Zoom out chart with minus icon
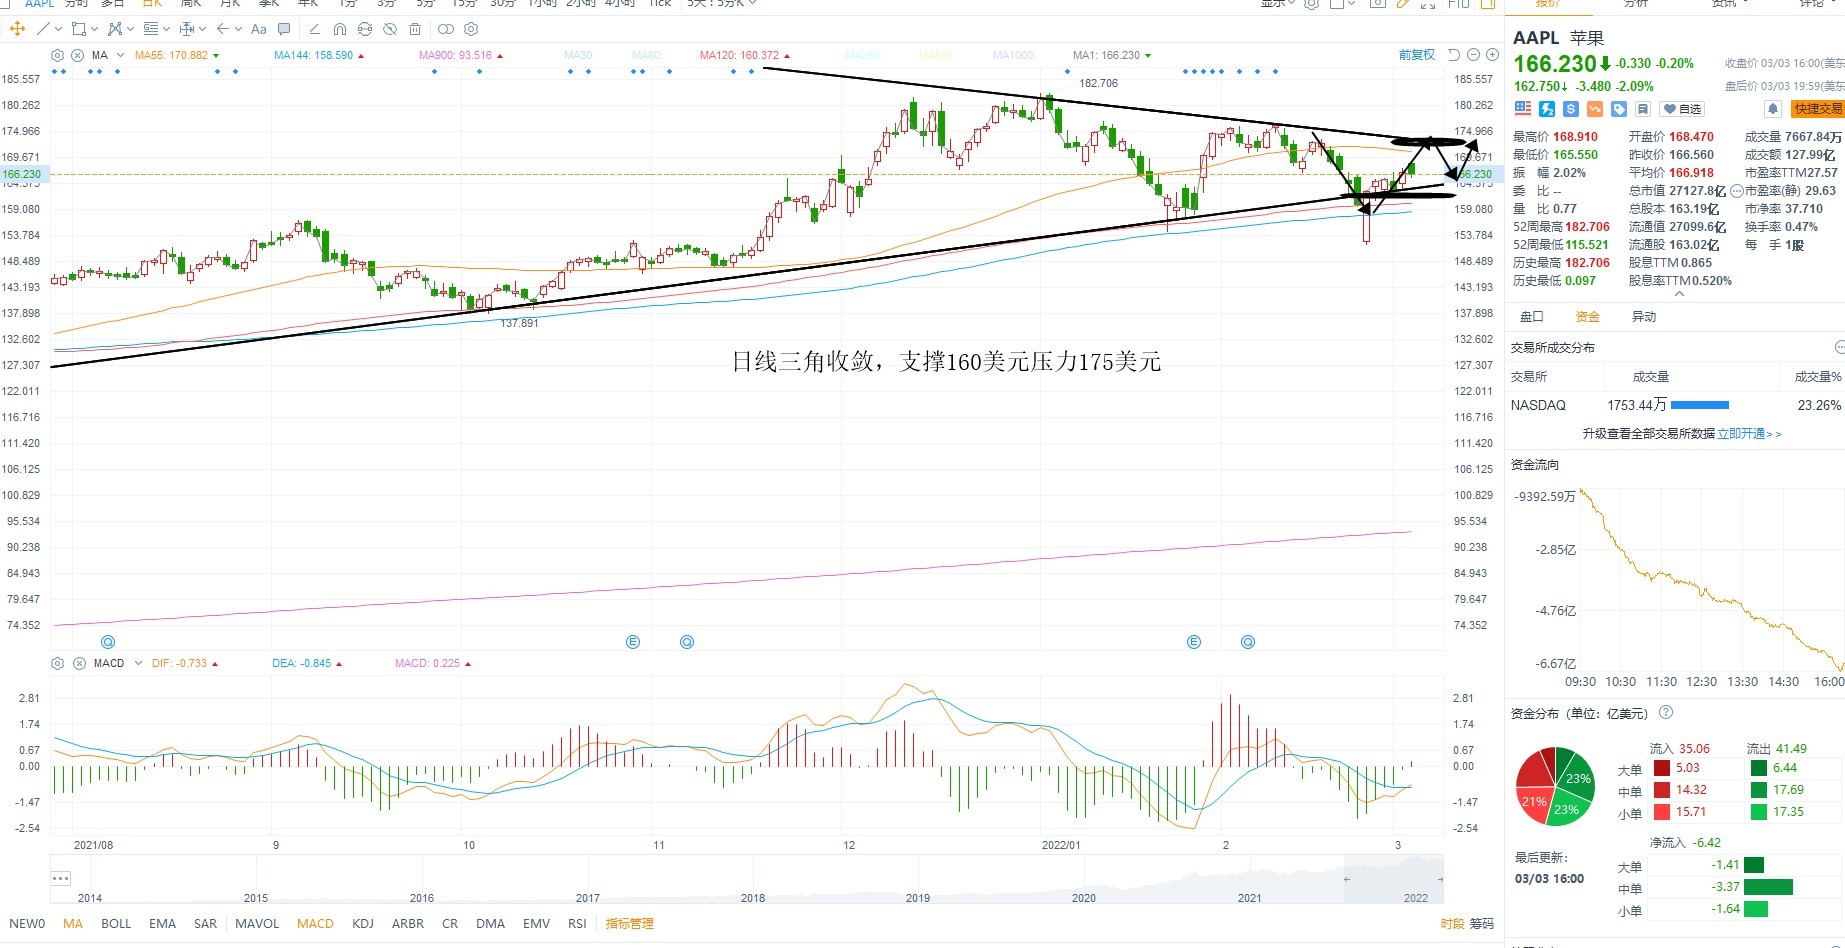Image resolution: width=1845 pixels, height=948 pixels. point(1473,55)
